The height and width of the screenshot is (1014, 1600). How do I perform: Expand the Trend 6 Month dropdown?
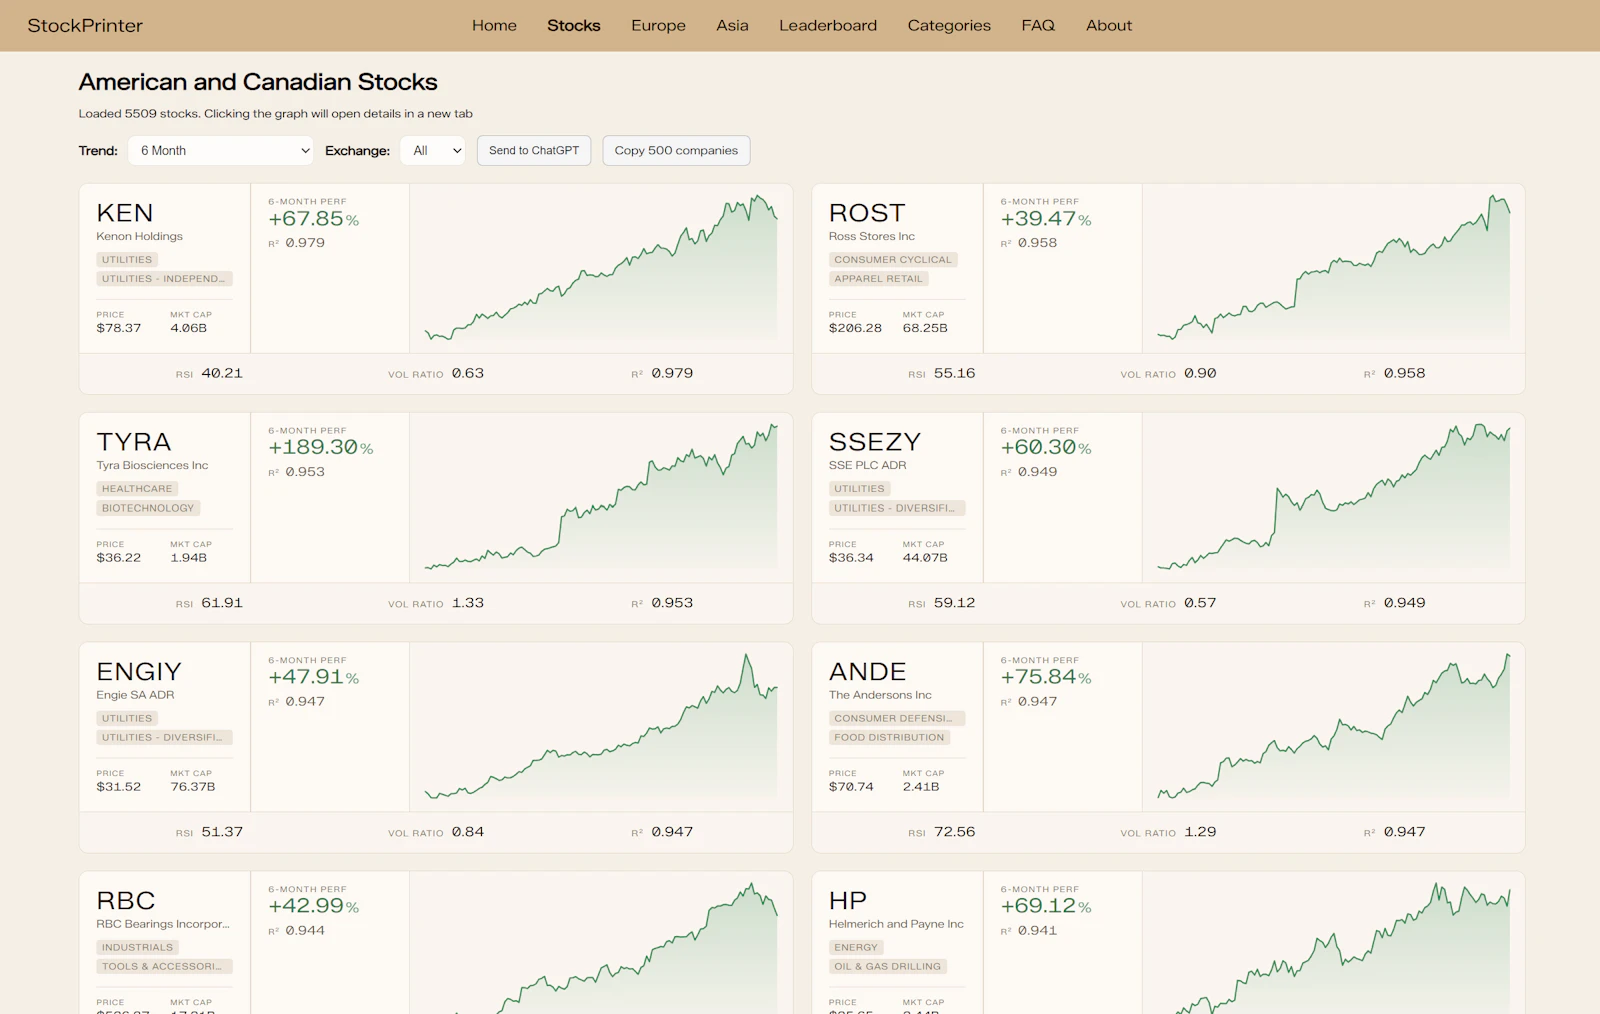coord(221,151)
